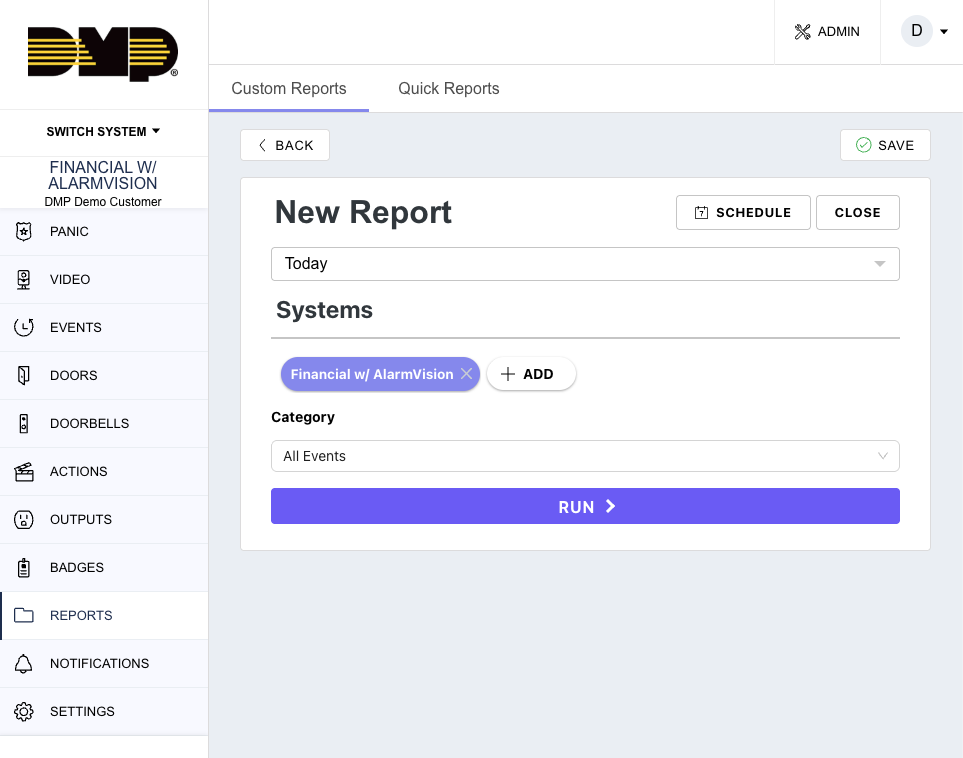Click the FINANCIAL W/ ALARMVISION system name
This screenshot has width=963, height=758.
coord(103,175)
